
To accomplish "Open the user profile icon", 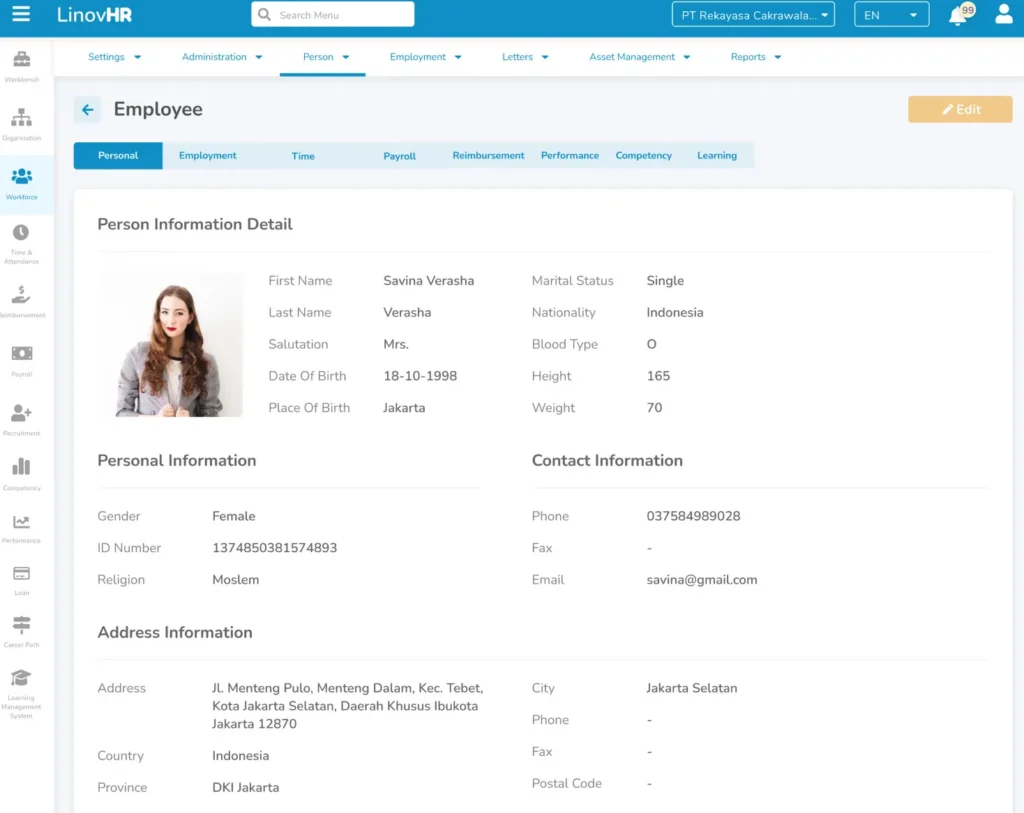I will point(1003,15).
